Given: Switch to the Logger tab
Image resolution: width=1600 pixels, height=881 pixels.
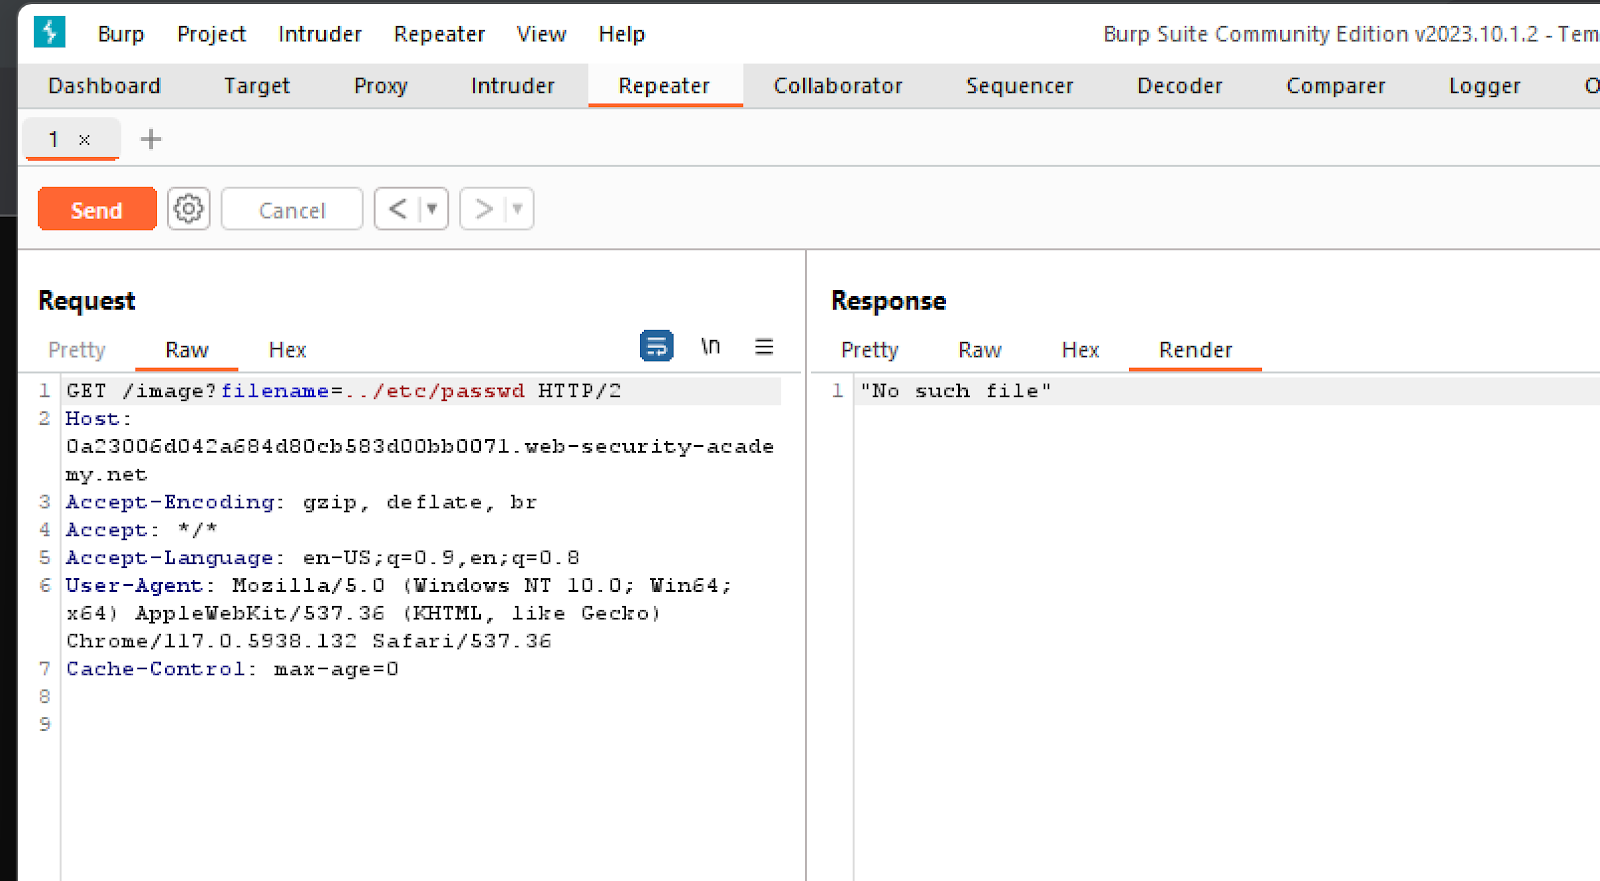Looking at the screenshot, I should point(1485,86).
